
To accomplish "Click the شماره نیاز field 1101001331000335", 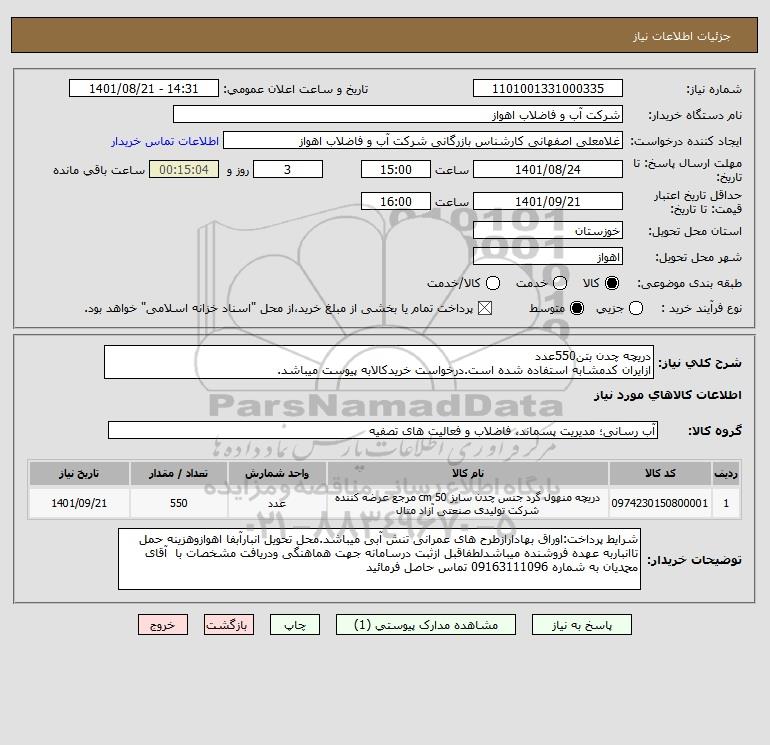I will [548, 88].
